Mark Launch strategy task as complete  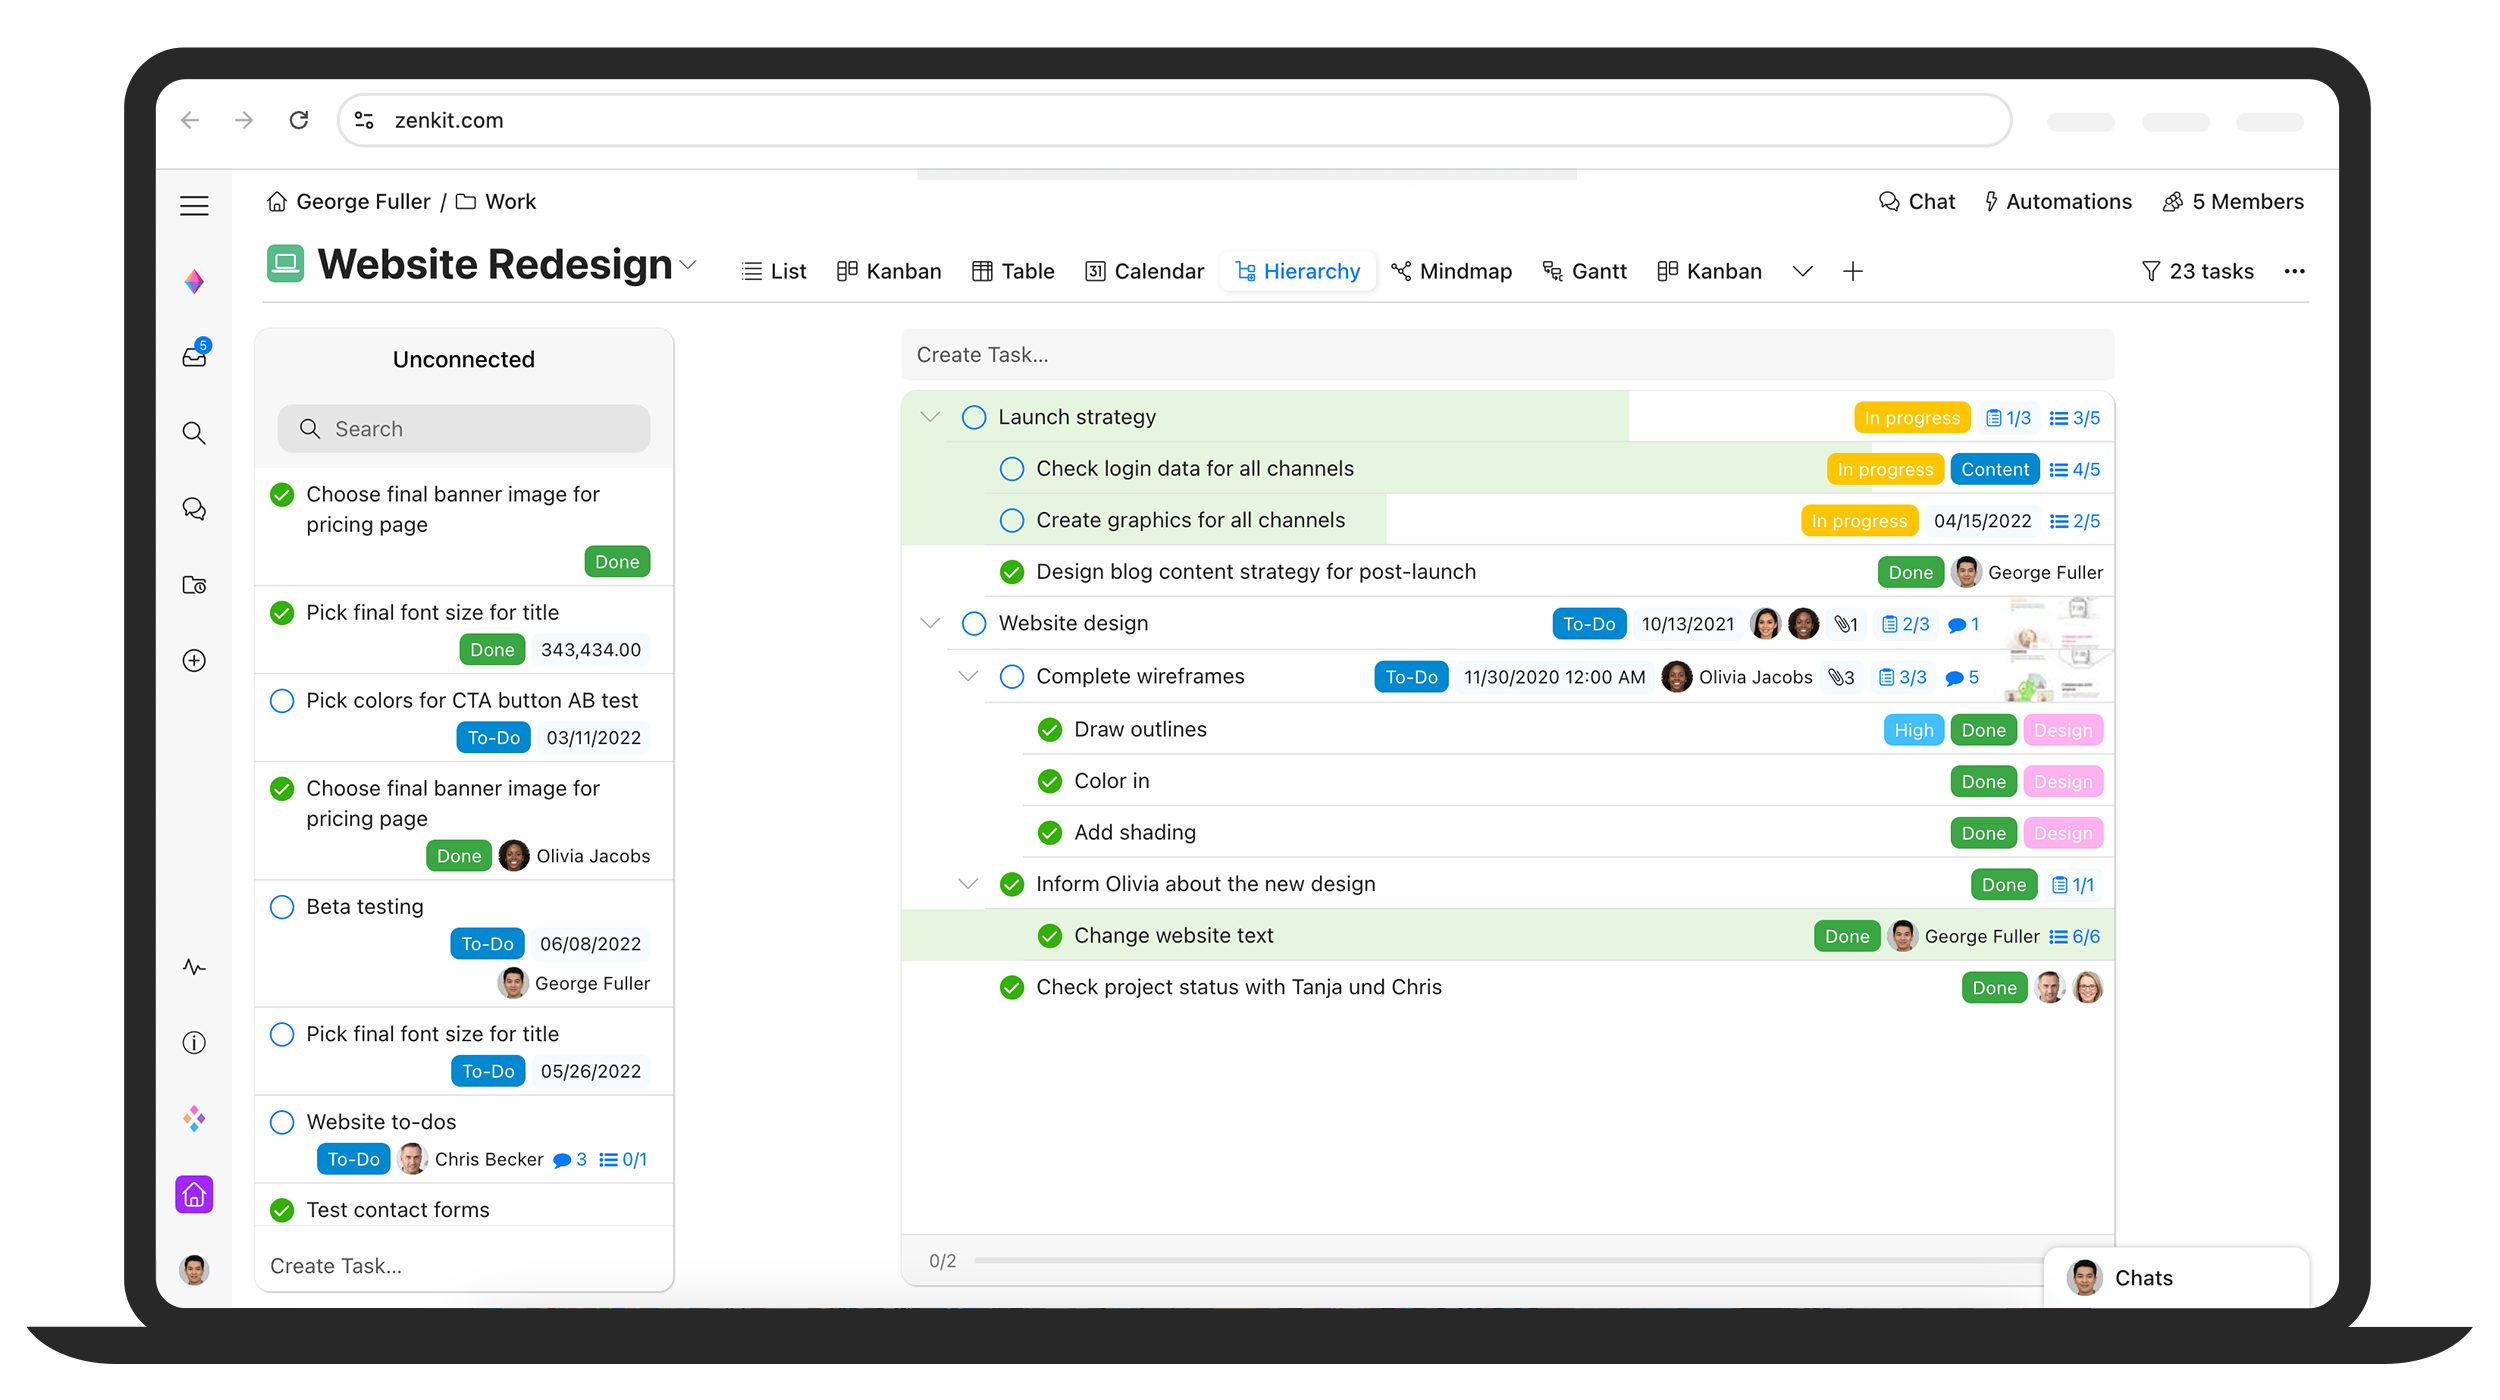(974, 417)
